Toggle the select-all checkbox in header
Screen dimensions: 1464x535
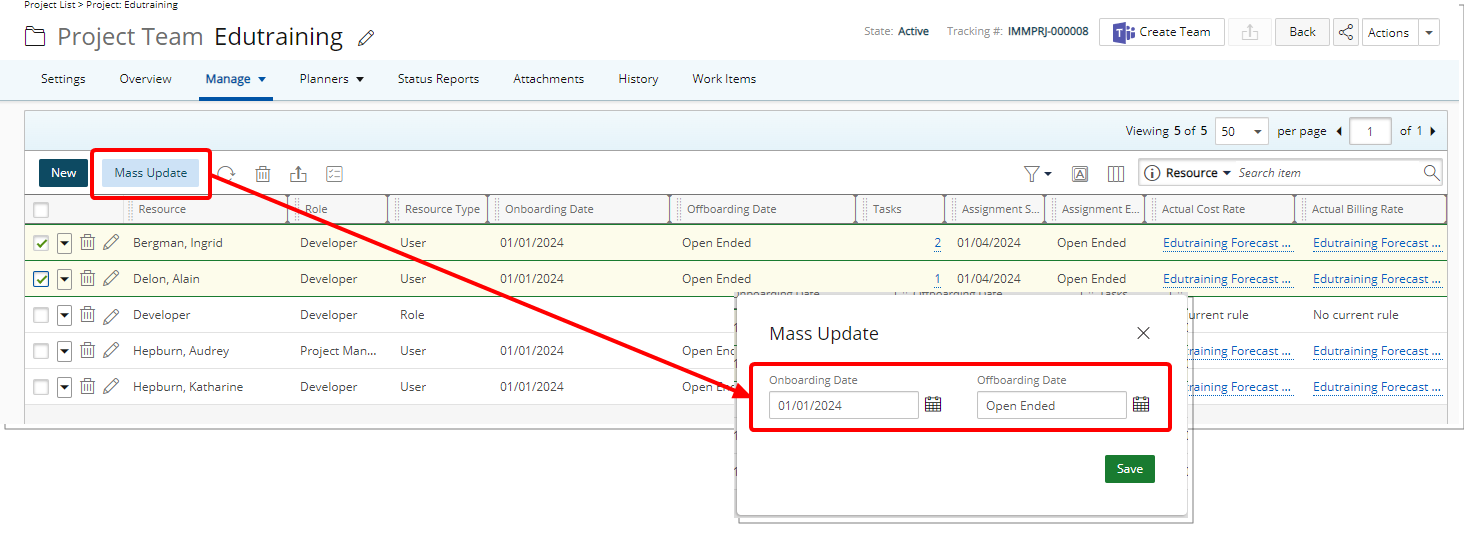coord(41,210)
